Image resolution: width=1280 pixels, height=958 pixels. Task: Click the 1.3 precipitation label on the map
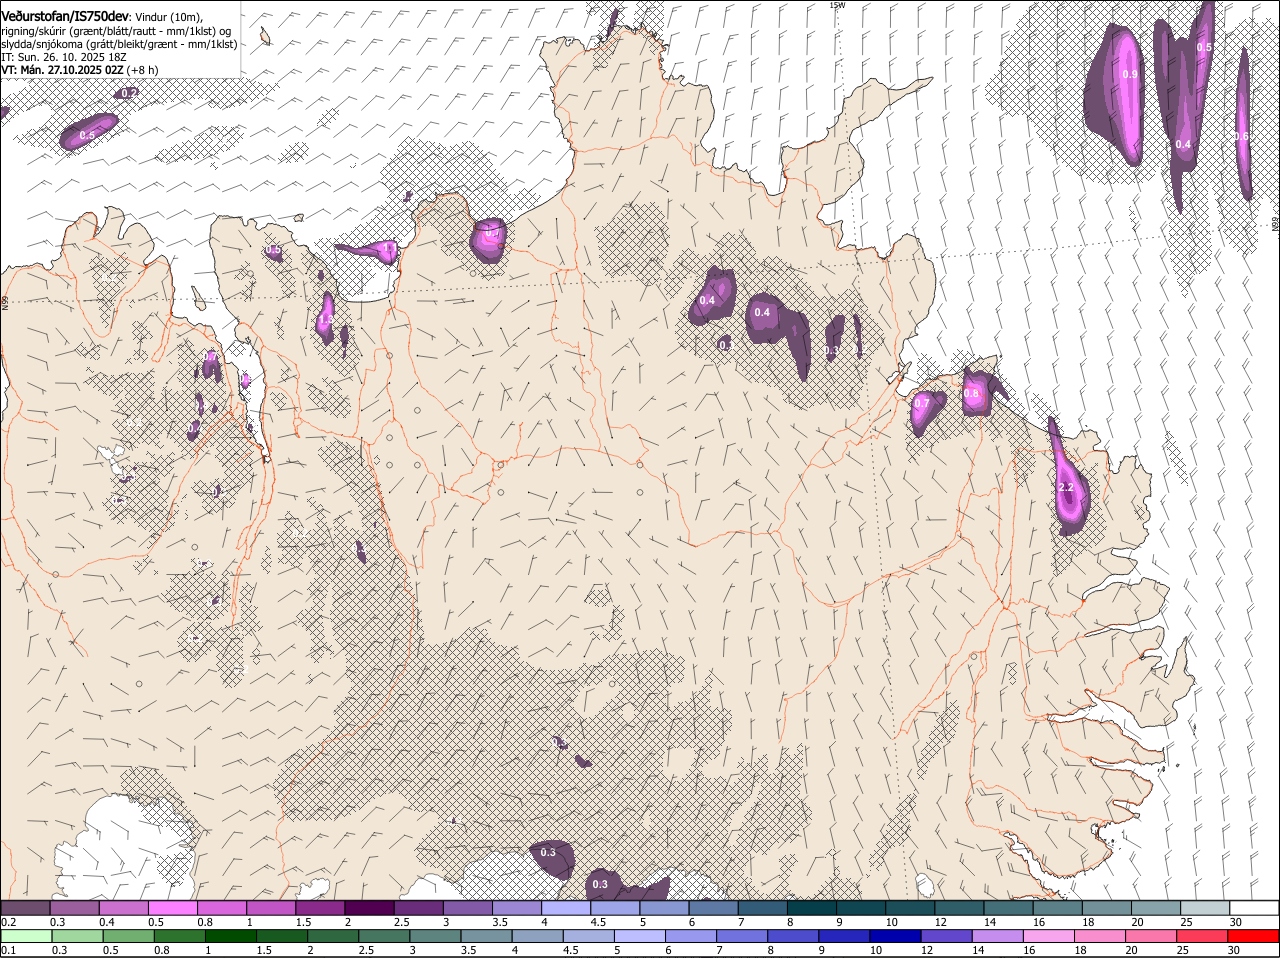(325, 320)
